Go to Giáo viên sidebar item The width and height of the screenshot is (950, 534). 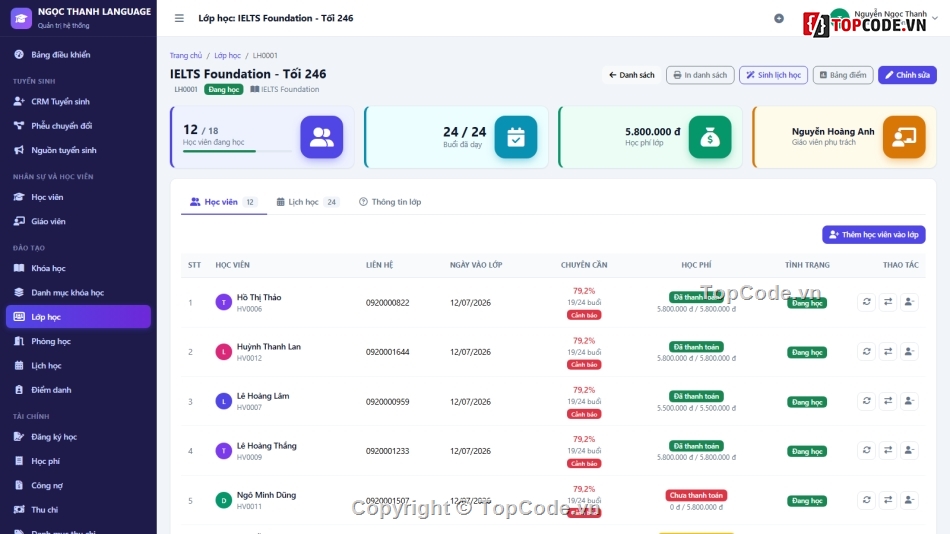click(x=78, y=221)
